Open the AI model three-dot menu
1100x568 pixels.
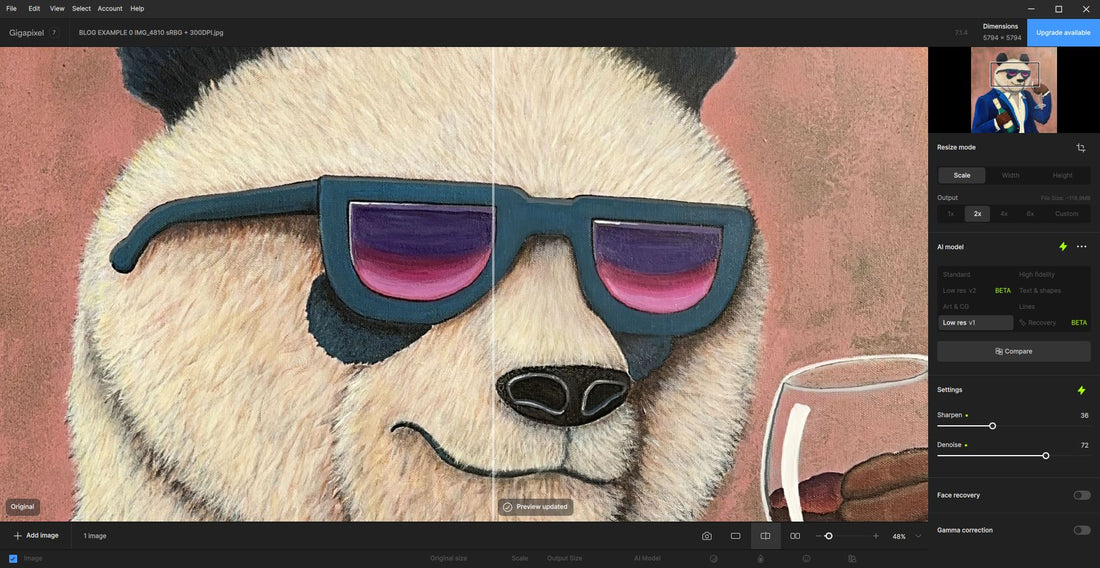point(1081,247)
